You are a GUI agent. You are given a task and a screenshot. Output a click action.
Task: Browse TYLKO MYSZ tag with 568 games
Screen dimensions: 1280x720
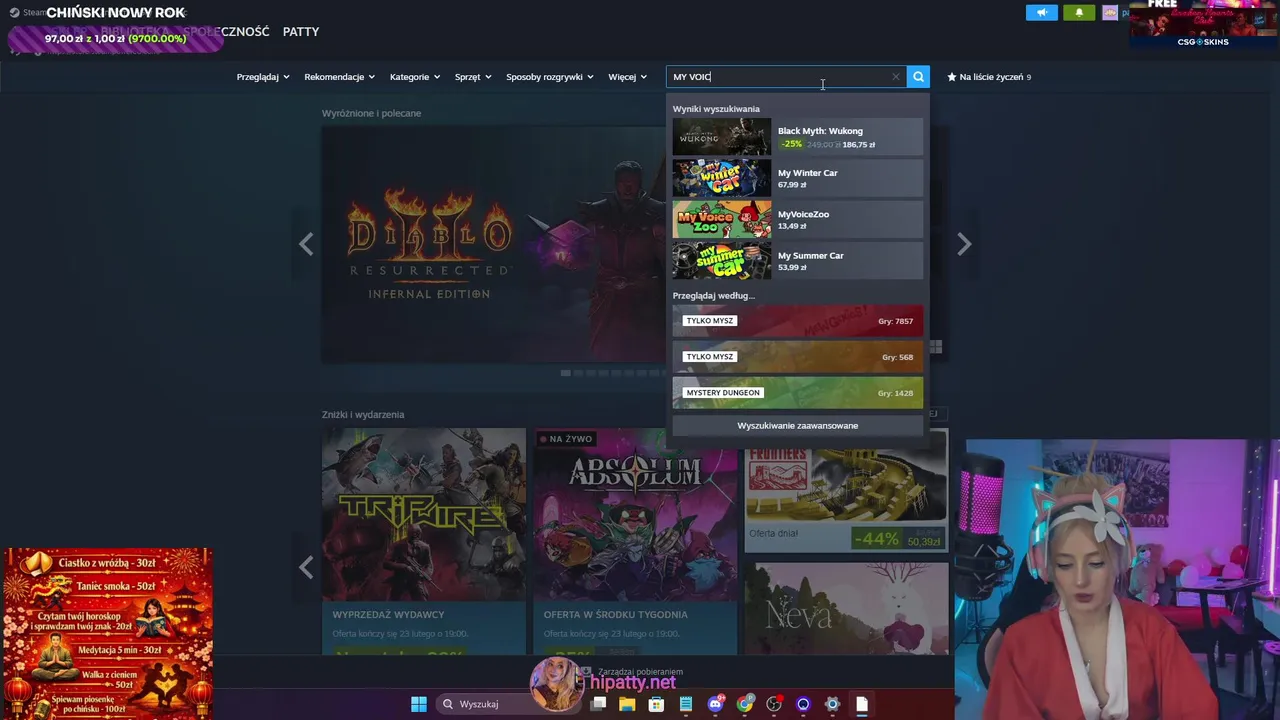[798, 357]
